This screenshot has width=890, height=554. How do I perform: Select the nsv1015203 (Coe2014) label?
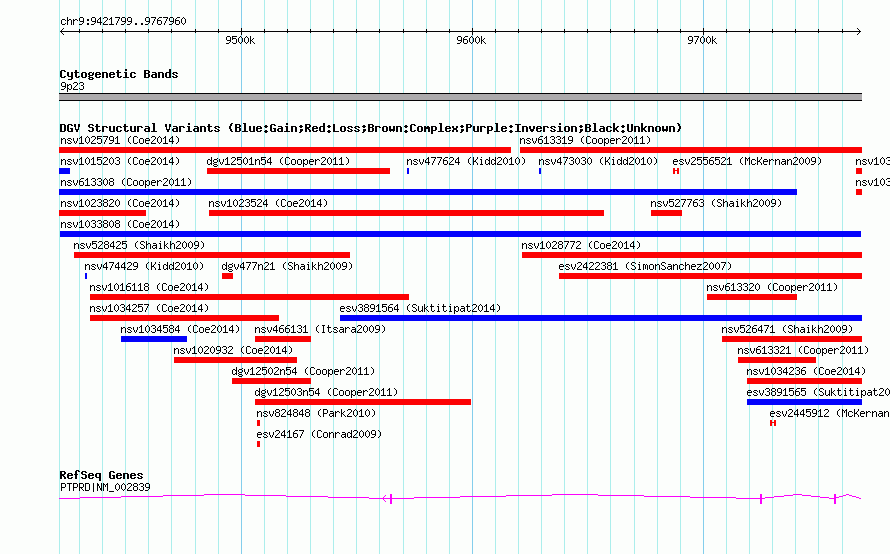(x=120, y=161)
